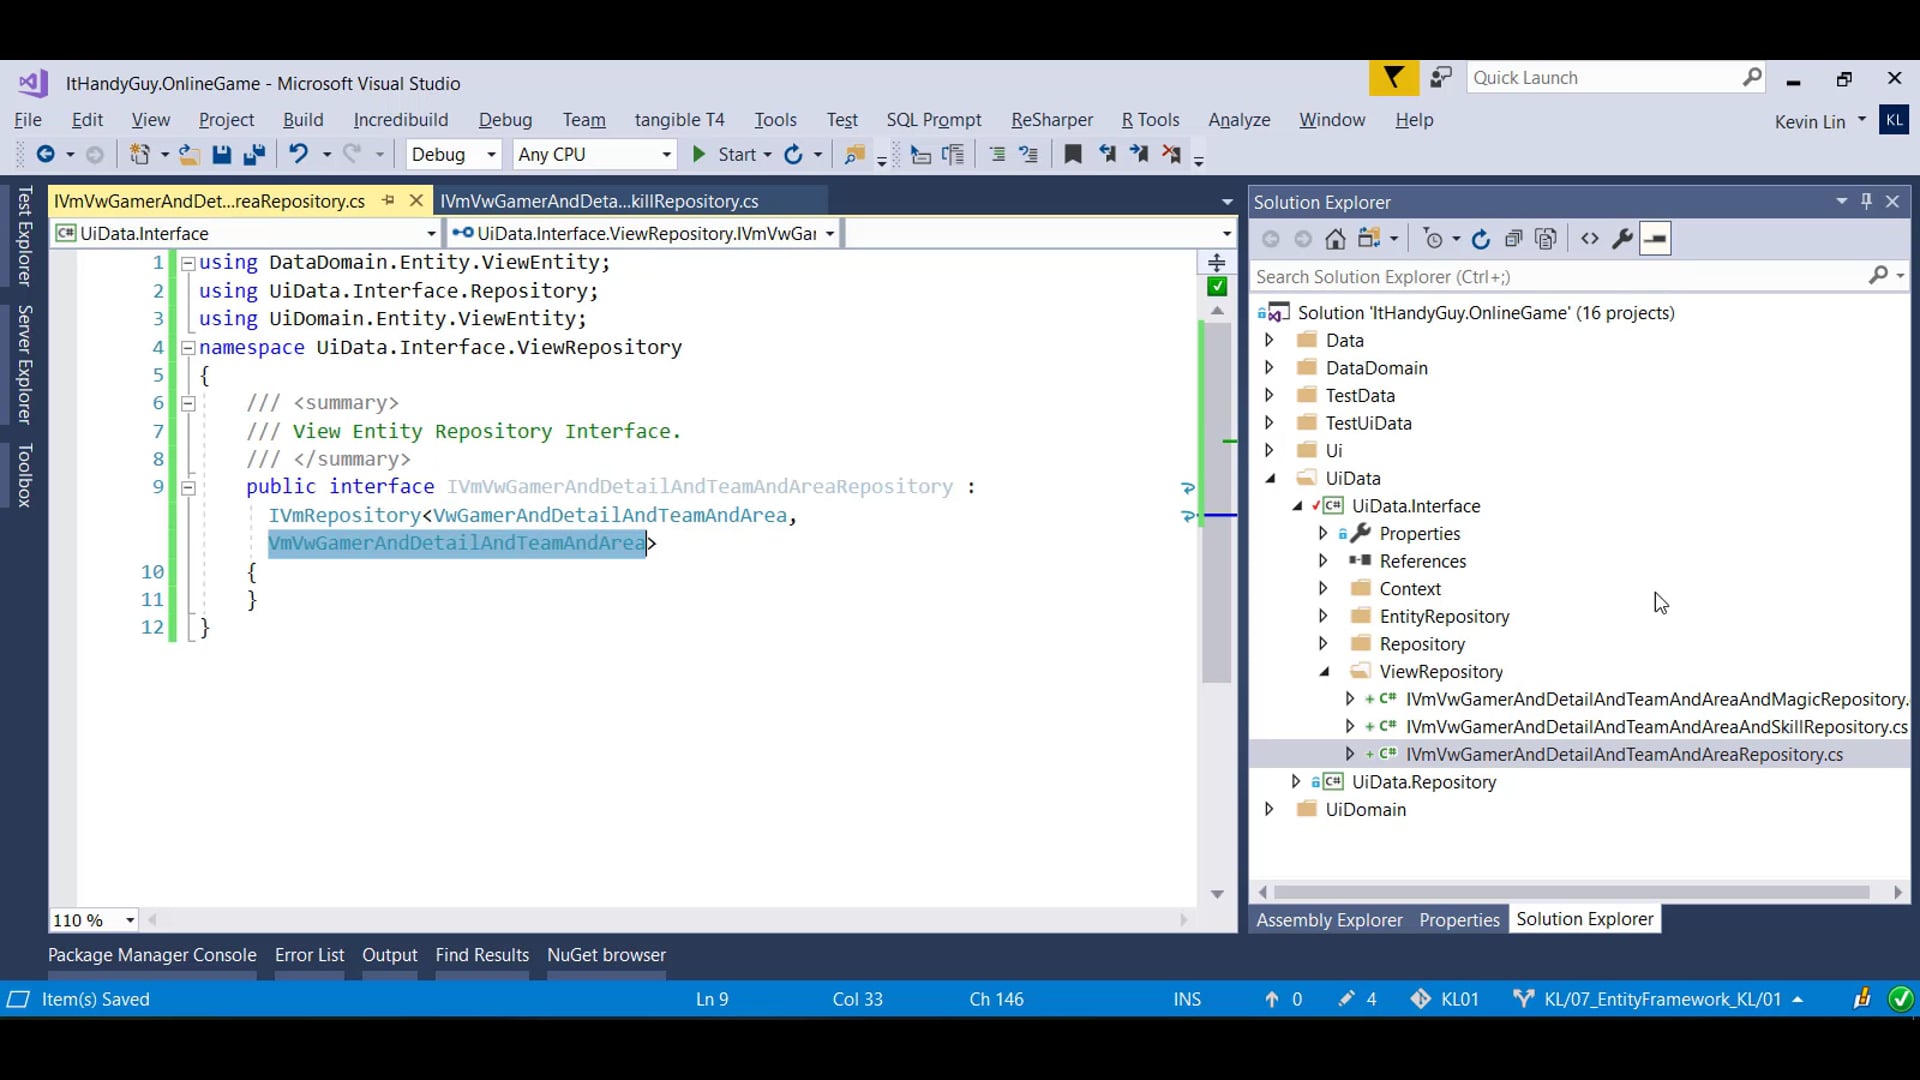
Task: Expand the UiData.Repository project node
Action: point(1296,782)
